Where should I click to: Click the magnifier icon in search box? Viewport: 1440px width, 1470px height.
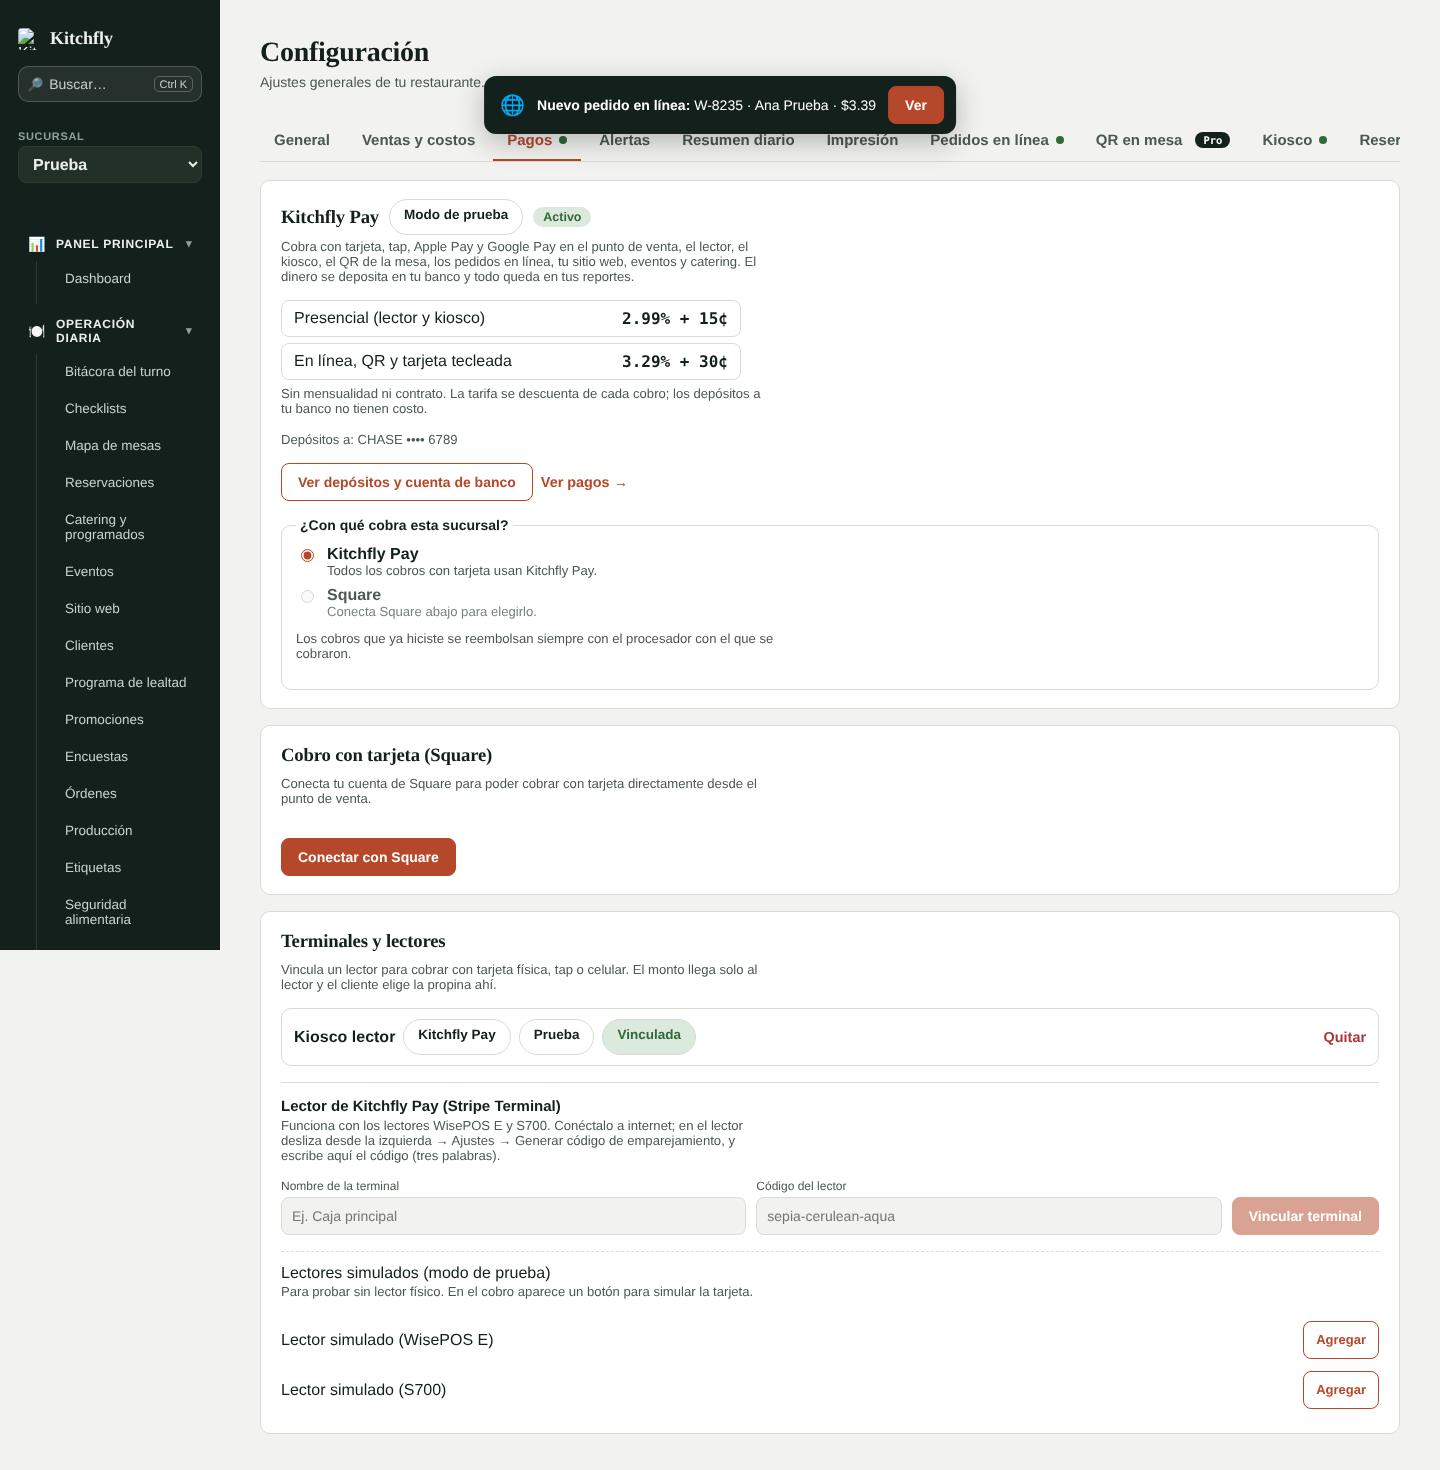[x=36, y=84]
